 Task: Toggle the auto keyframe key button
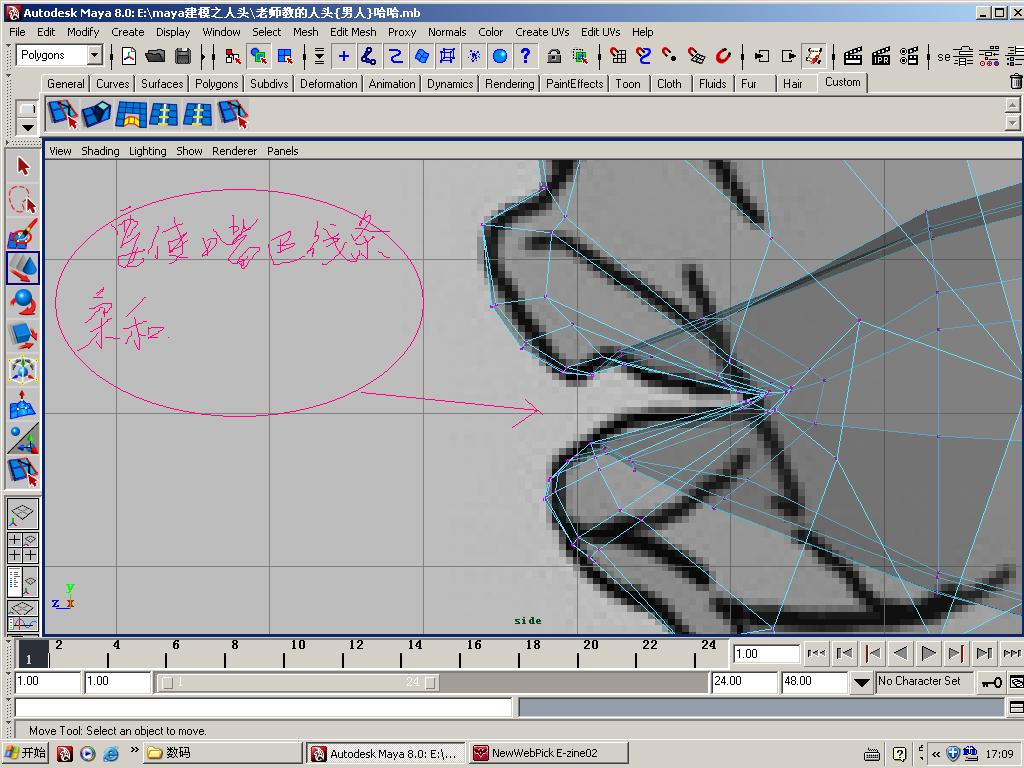click(x=992, y=682)
